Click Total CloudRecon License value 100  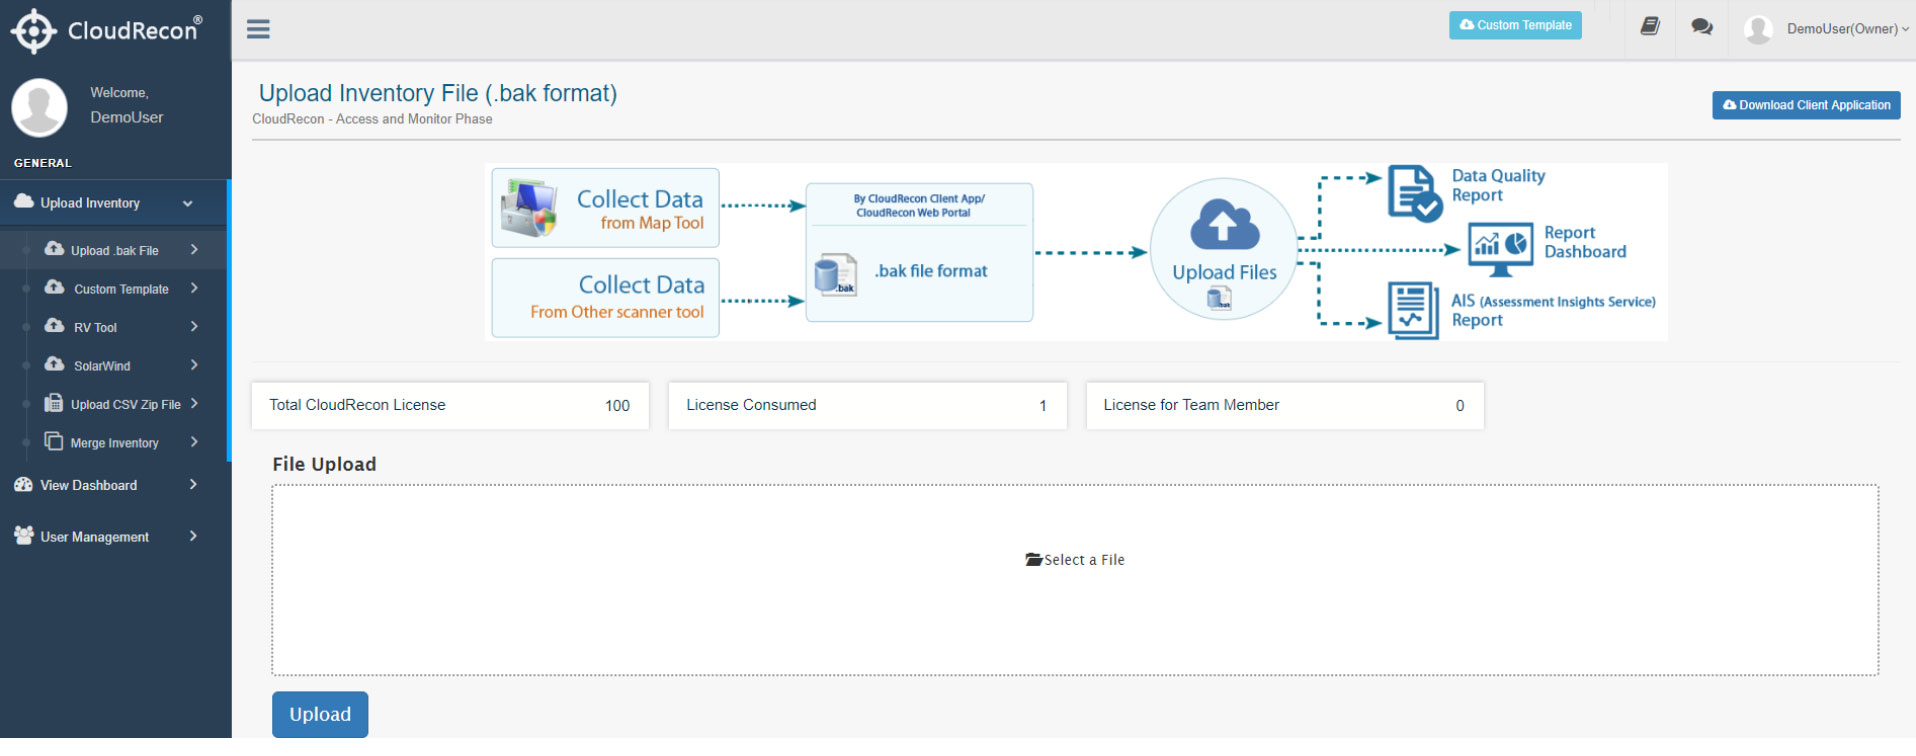[617, 405]
